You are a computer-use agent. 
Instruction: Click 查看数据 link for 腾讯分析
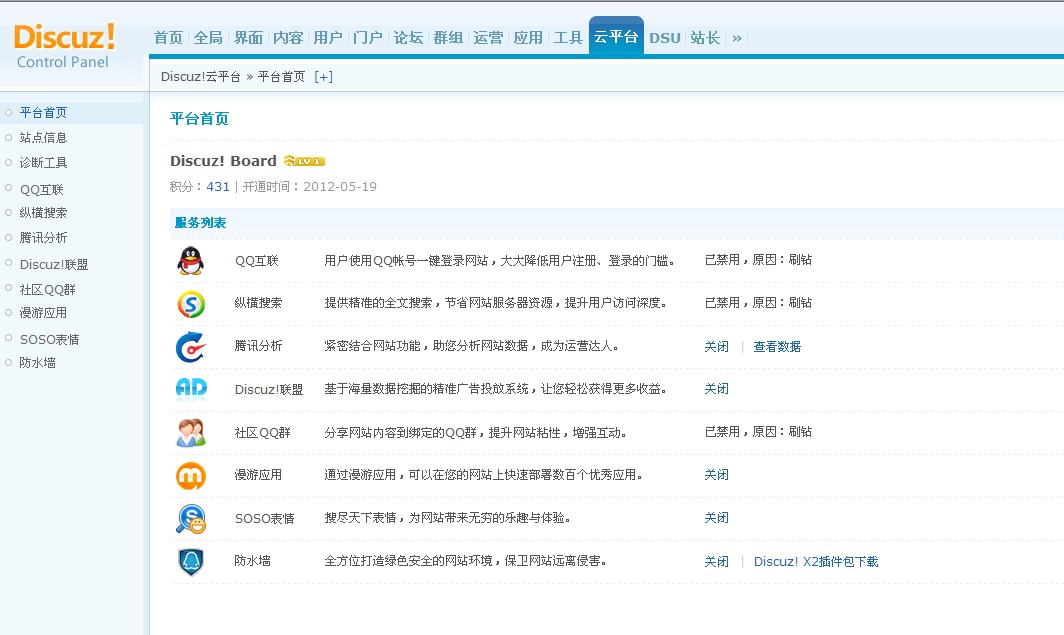[777, 347]
